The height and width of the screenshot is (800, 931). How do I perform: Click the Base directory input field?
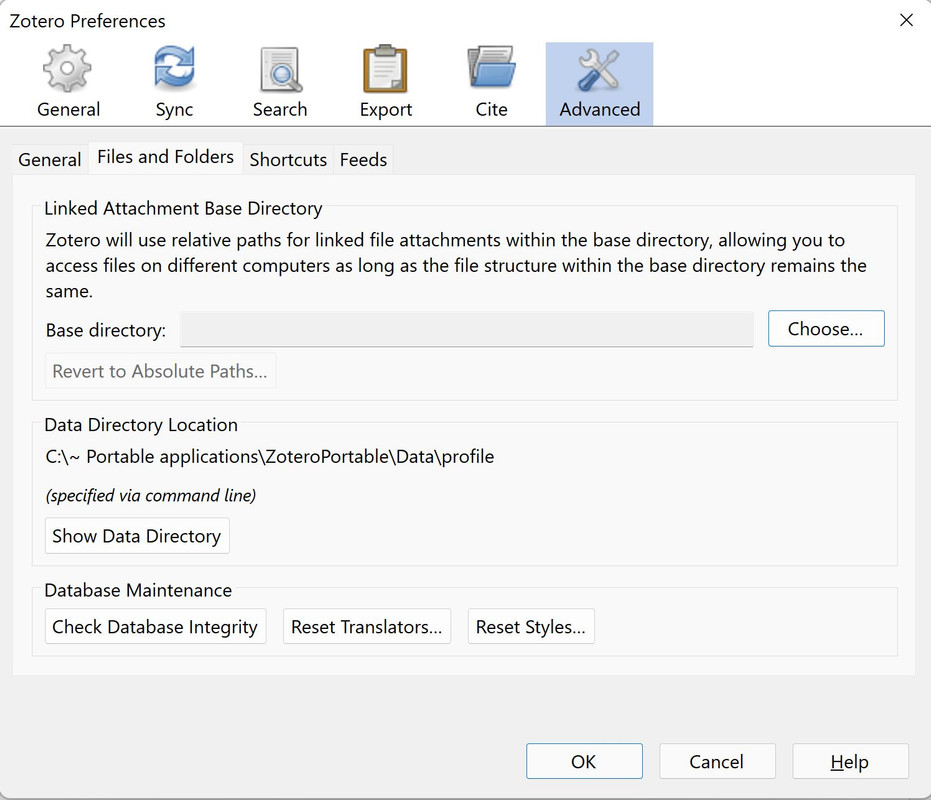467,328
